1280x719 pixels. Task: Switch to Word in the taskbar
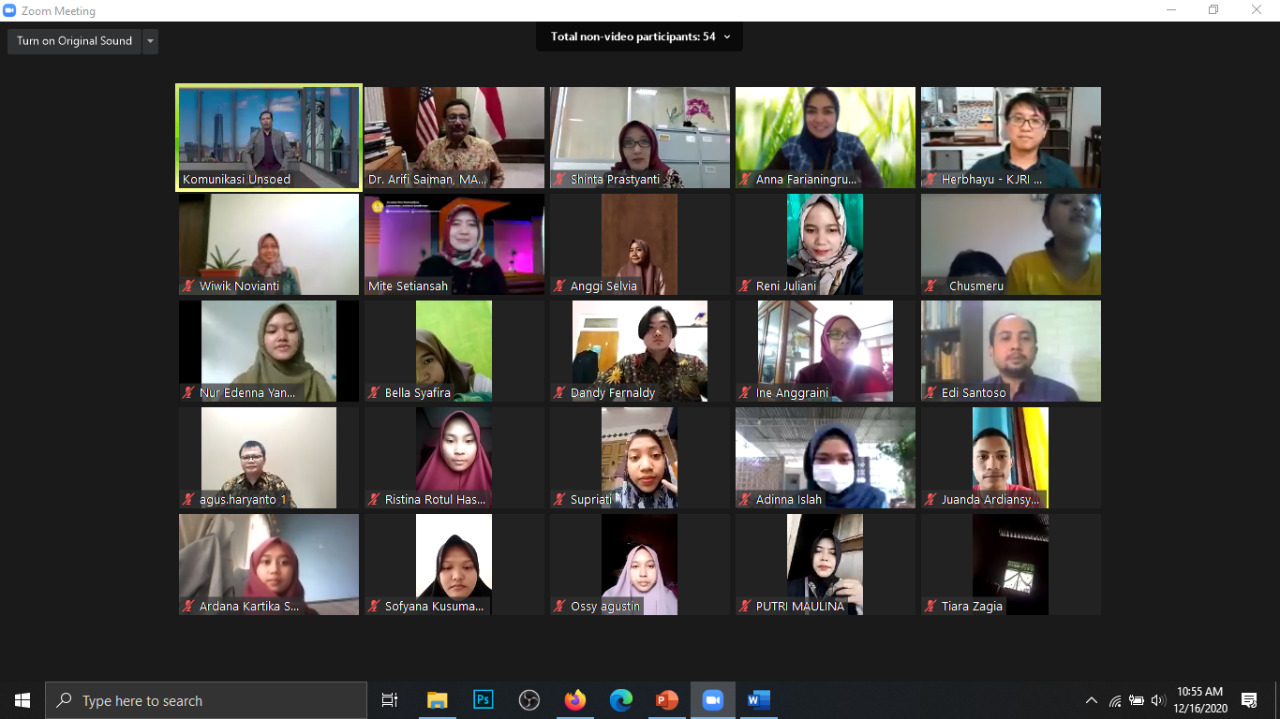pyautogui.click(x=759, y=700)
